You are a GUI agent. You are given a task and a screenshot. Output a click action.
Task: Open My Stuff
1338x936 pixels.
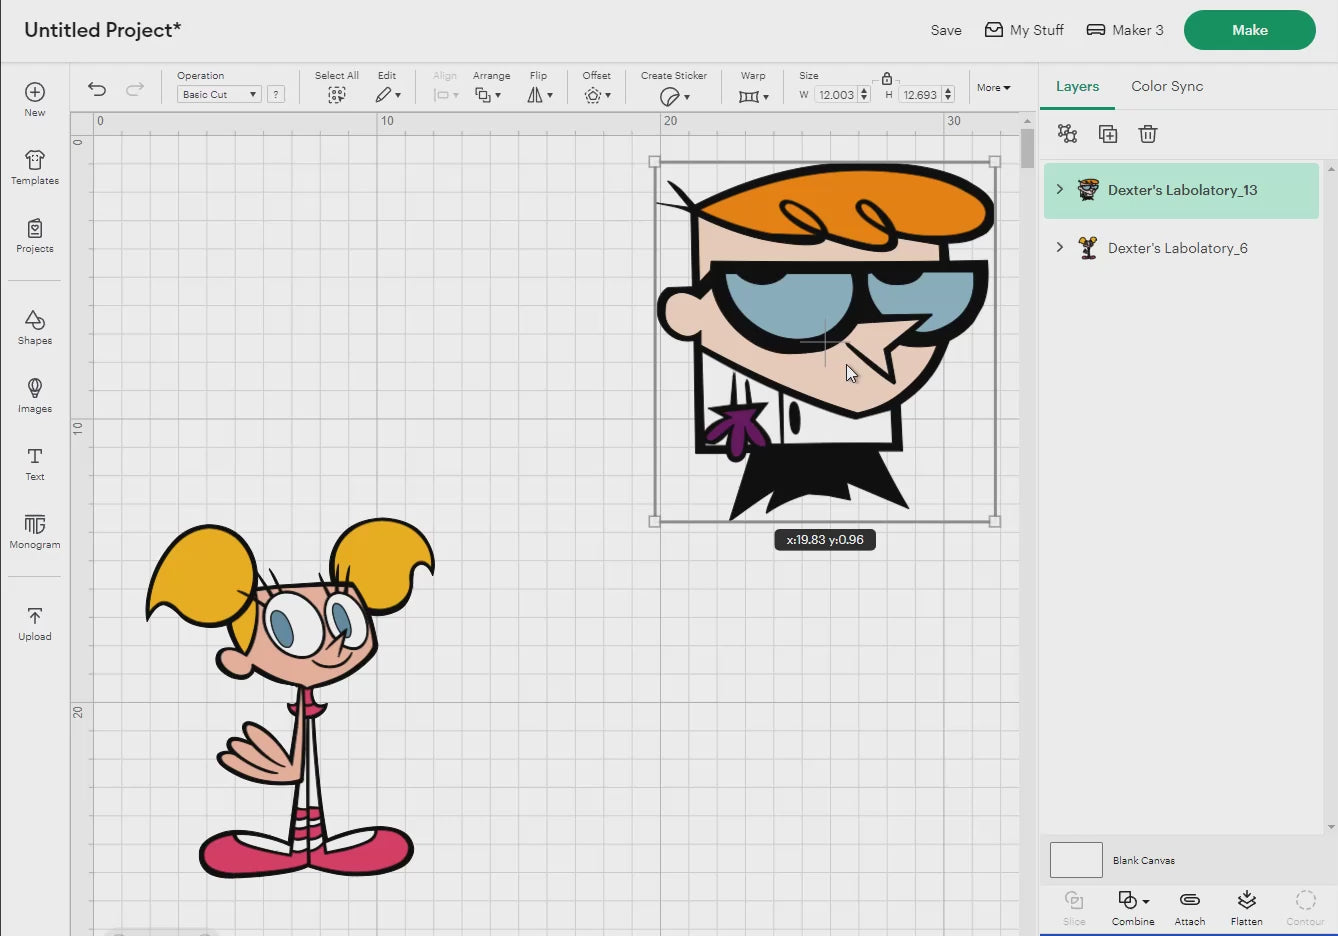(x=1024, y=30)
